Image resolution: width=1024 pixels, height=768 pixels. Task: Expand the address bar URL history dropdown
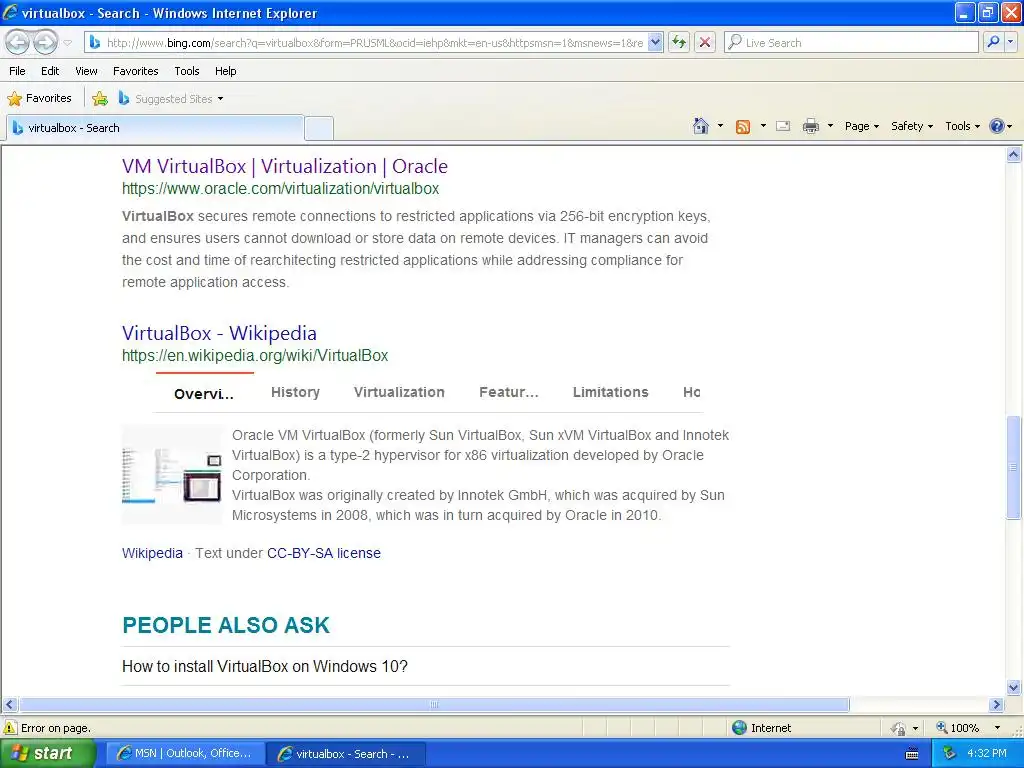(656, 42)
